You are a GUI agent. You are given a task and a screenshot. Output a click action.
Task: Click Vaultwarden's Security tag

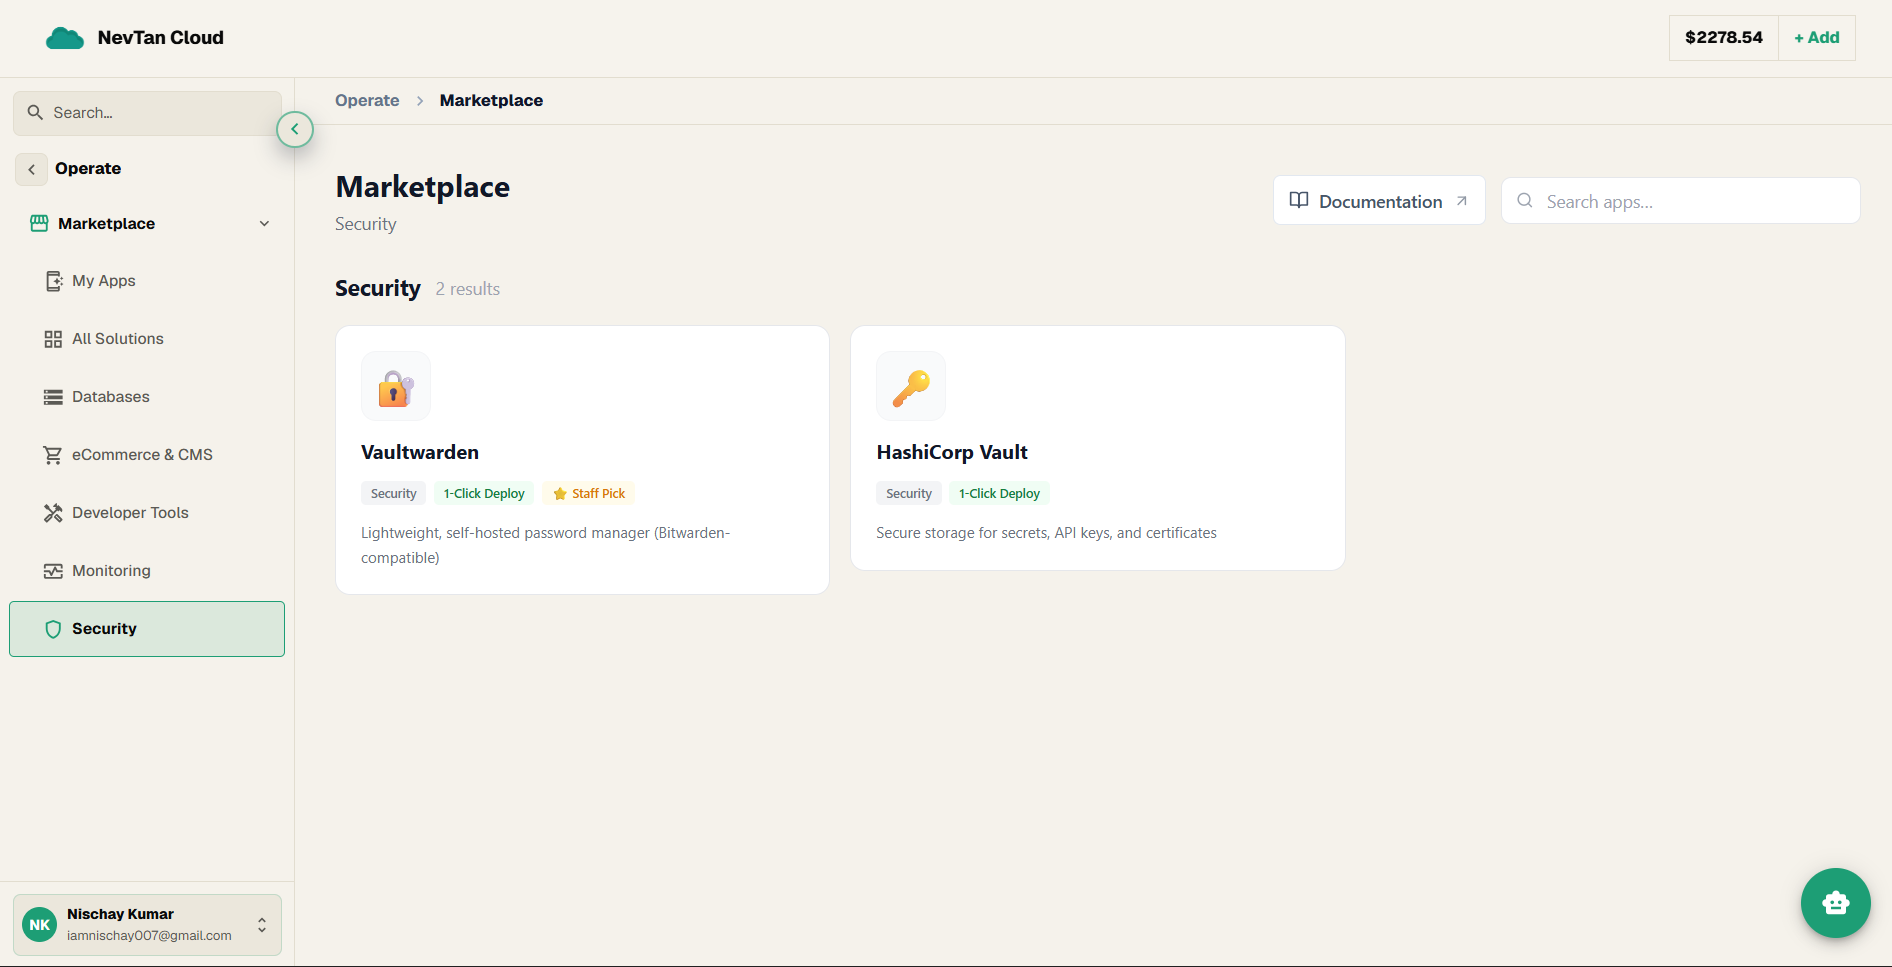coord(393,494)
